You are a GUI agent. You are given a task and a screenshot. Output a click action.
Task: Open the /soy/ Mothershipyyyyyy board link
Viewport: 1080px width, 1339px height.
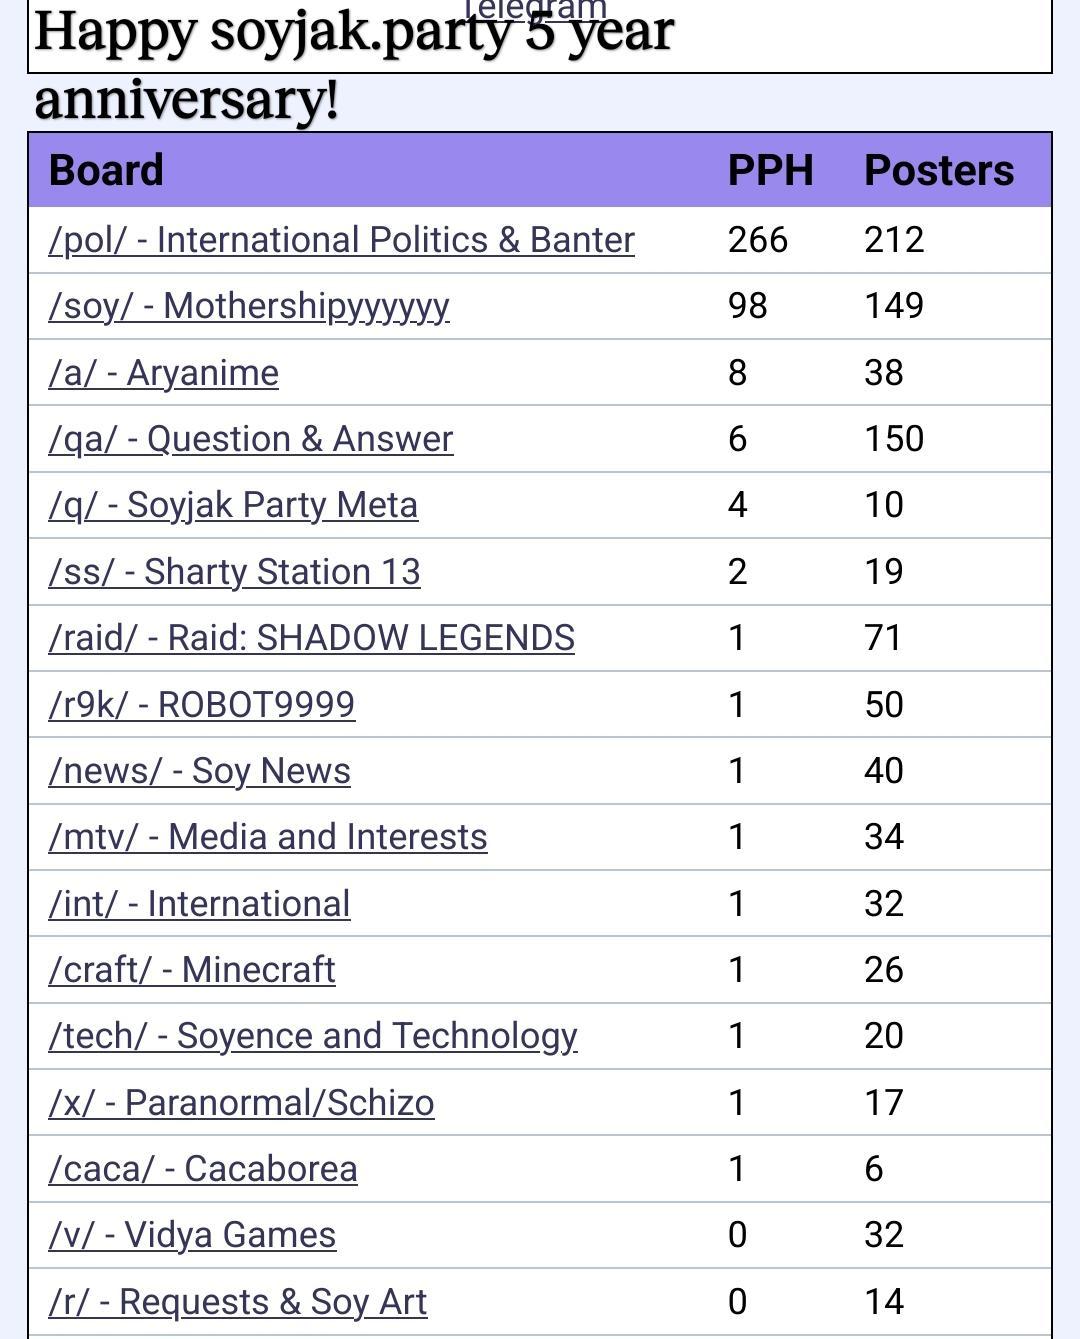[249, 306]
